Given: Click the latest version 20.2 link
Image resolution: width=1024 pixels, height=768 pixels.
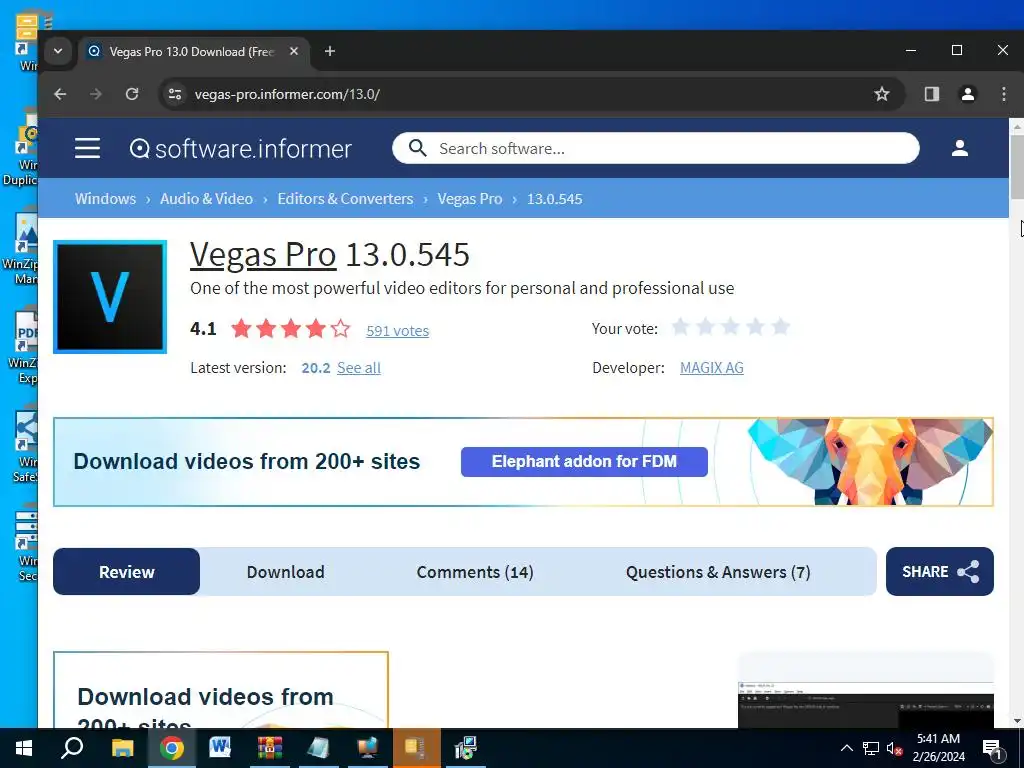Looking at the screenshot, I should [x=315, y=368].
